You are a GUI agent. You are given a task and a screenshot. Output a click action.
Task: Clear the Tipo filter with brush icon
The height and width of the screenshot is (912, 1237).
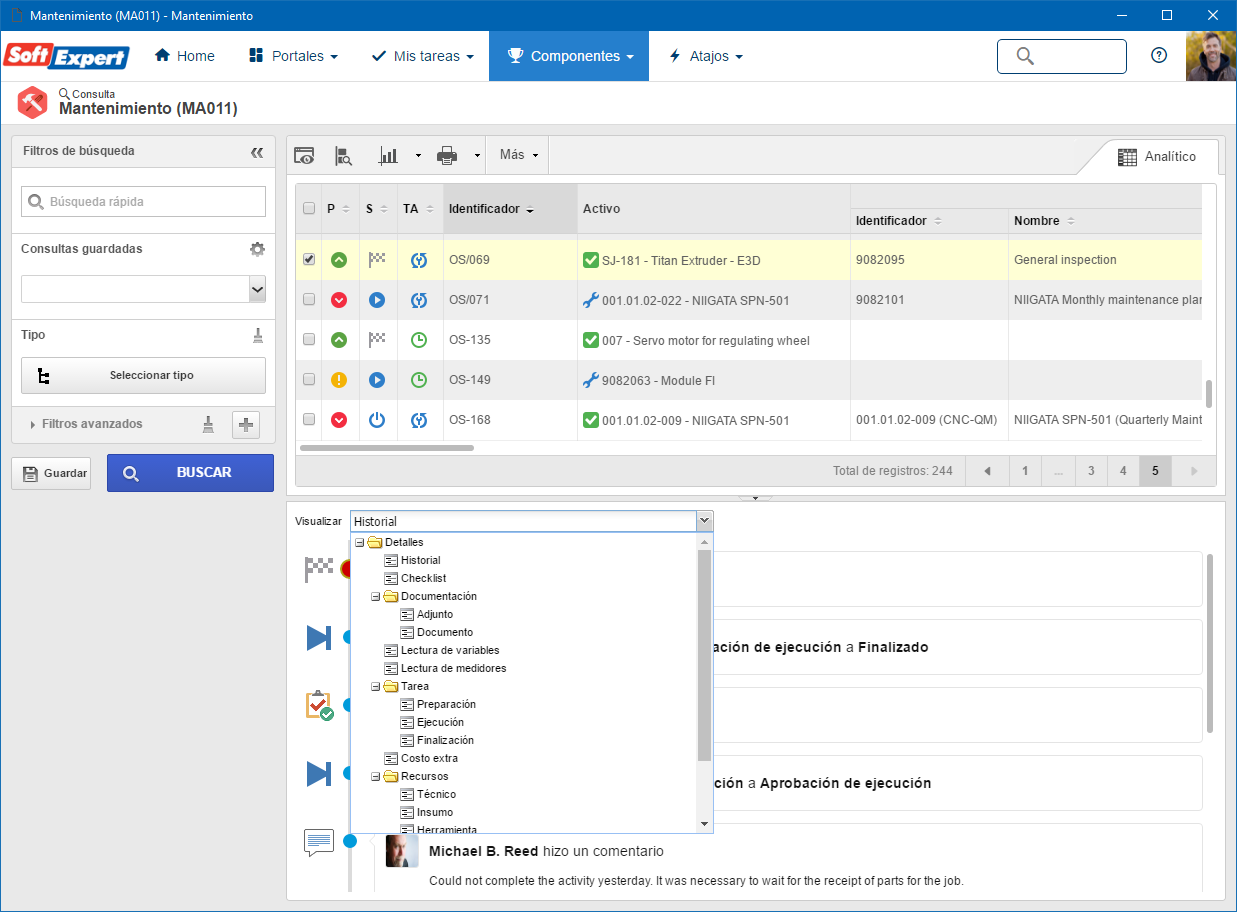pyautogui.click(x=258, y=335)
